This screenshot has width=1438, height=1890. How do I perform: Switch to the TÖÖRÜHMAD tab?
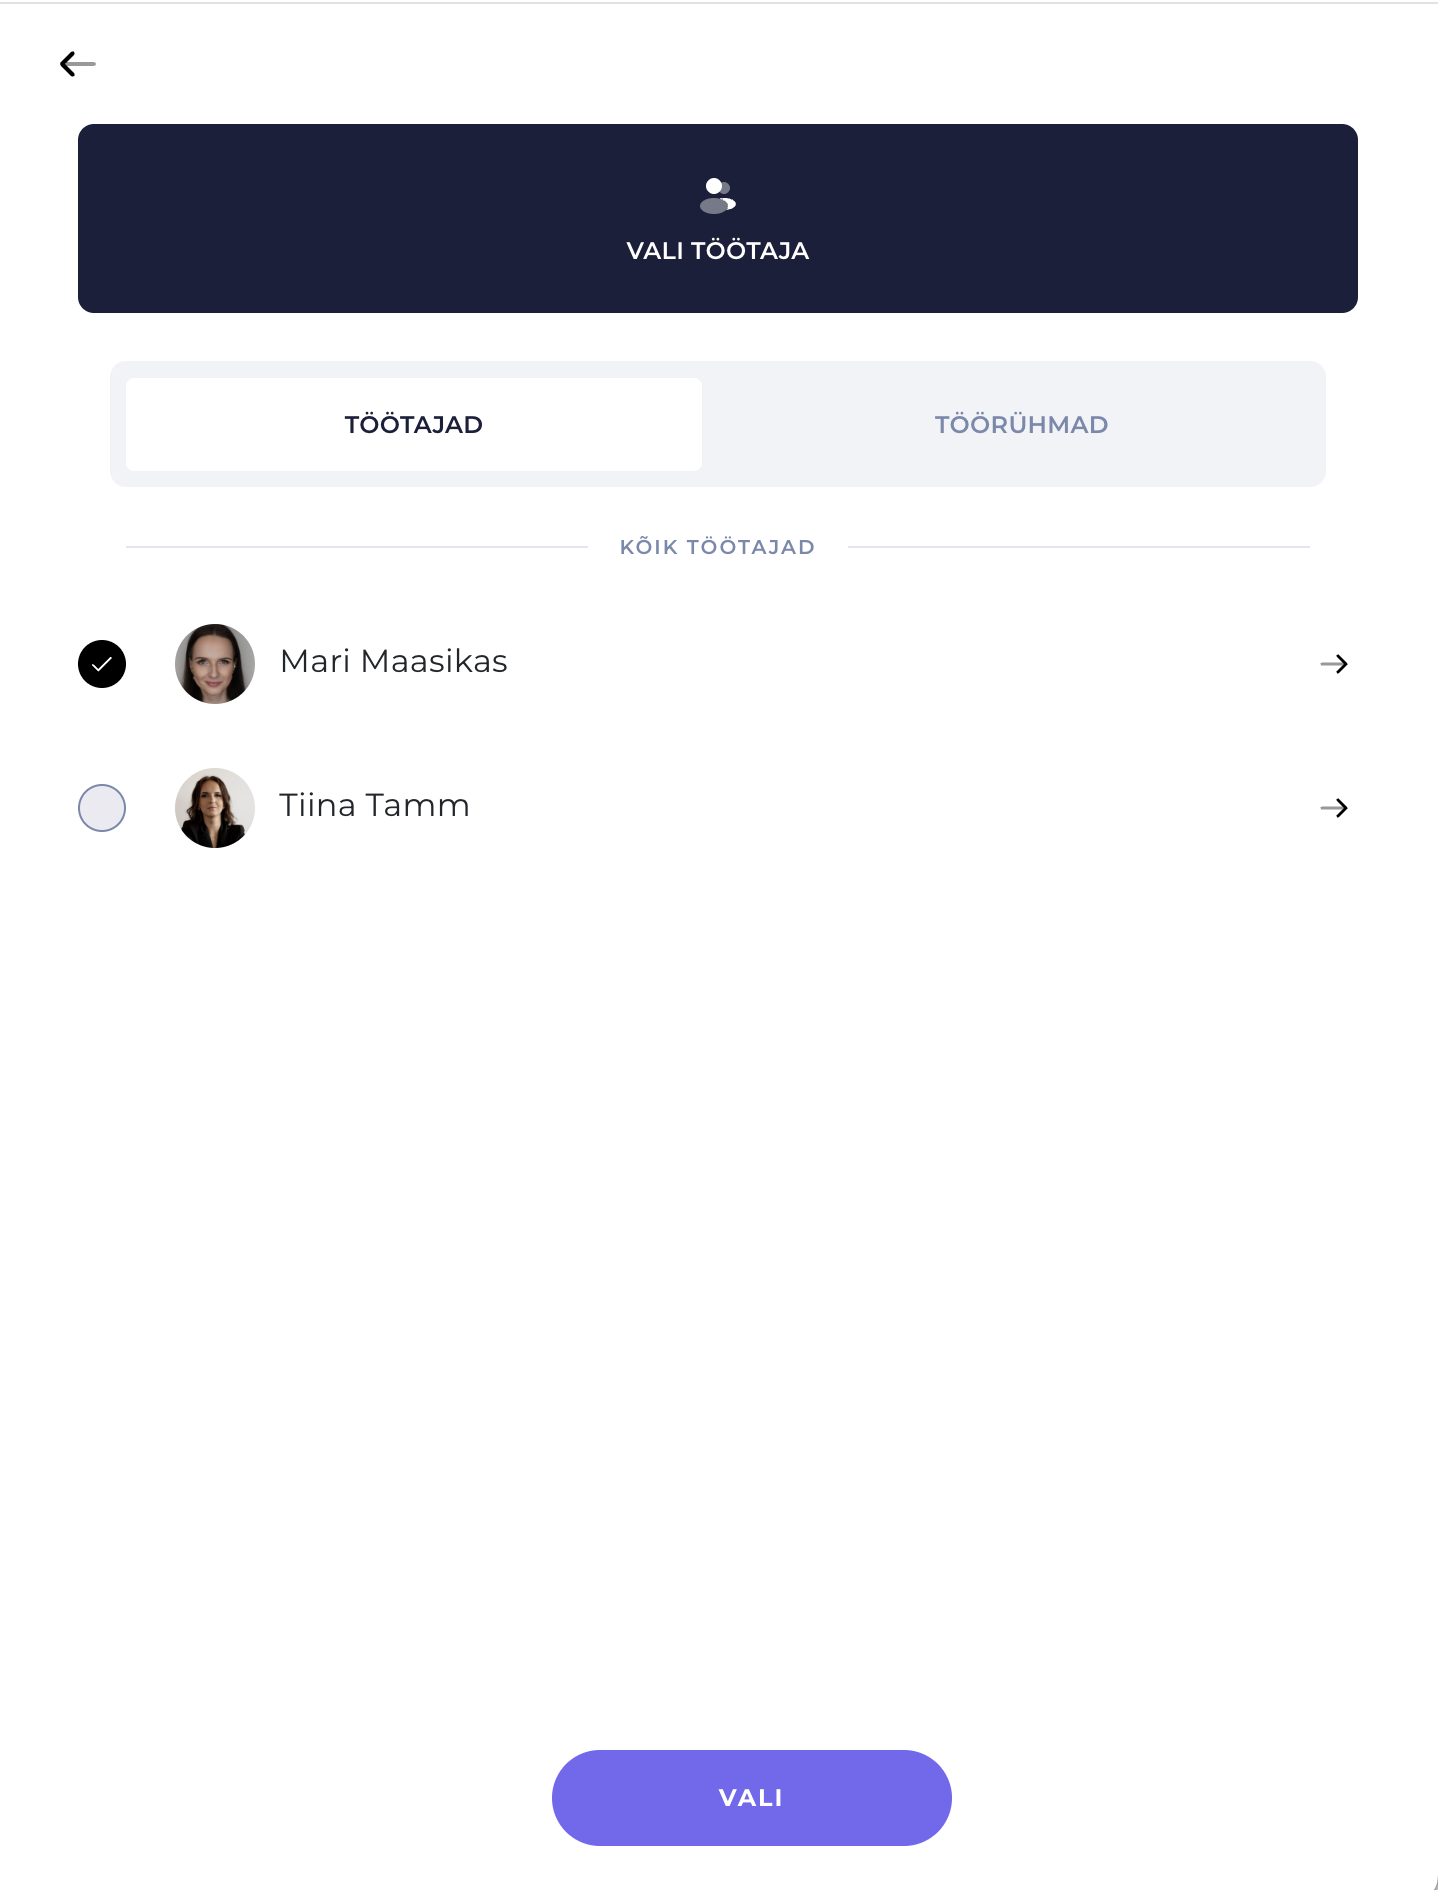(1021, 424)
